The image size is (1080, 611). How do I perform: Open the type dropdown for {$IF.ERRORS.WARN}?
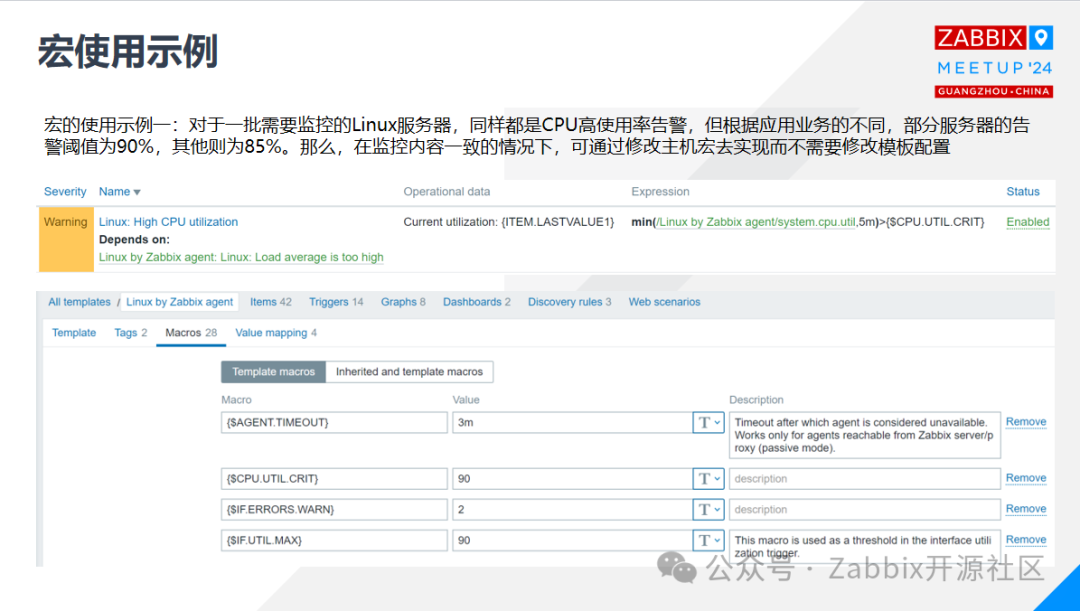pyautogui.click(x=708, y=510)
